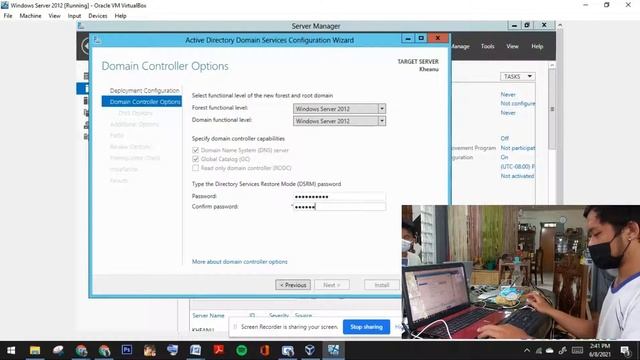Open the TASKS dropdown in Server Manager

tap(517, 76)
